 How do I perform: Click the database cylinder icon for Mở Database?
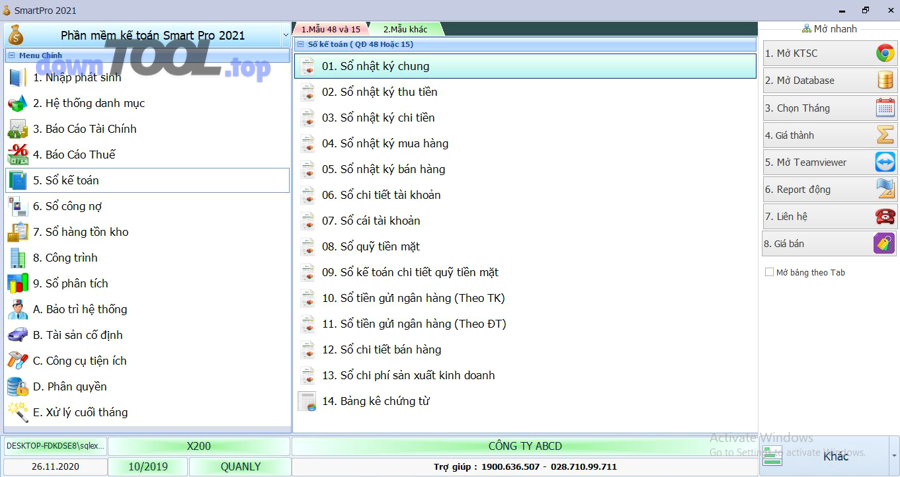click(885, 80)
